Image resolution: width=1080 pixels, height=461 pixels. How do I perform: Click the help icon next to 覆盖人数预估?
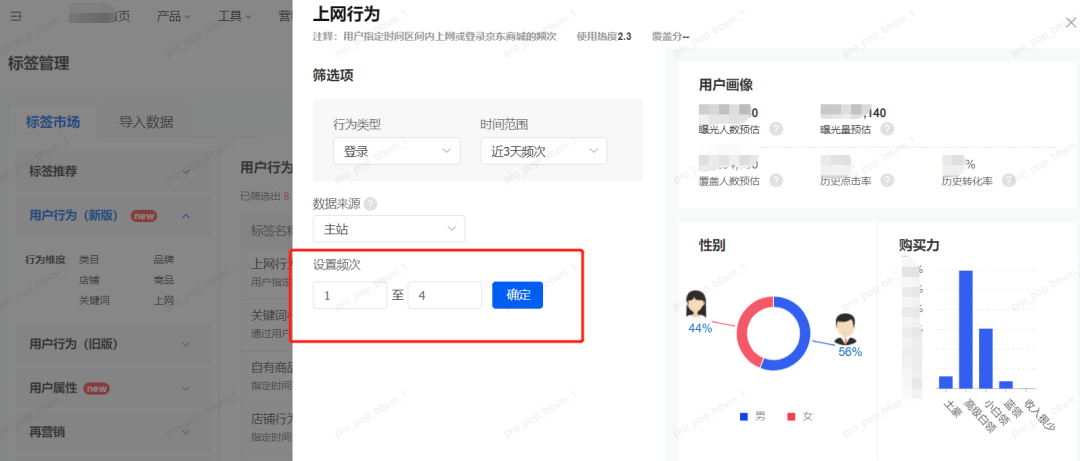tap(776, 181)
